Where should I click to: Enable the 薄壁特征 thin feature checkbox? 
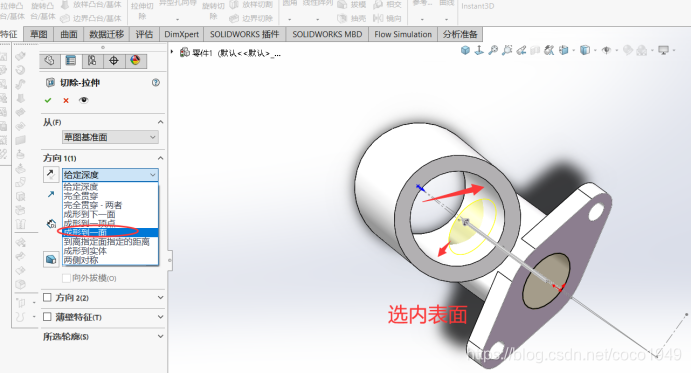47,317
